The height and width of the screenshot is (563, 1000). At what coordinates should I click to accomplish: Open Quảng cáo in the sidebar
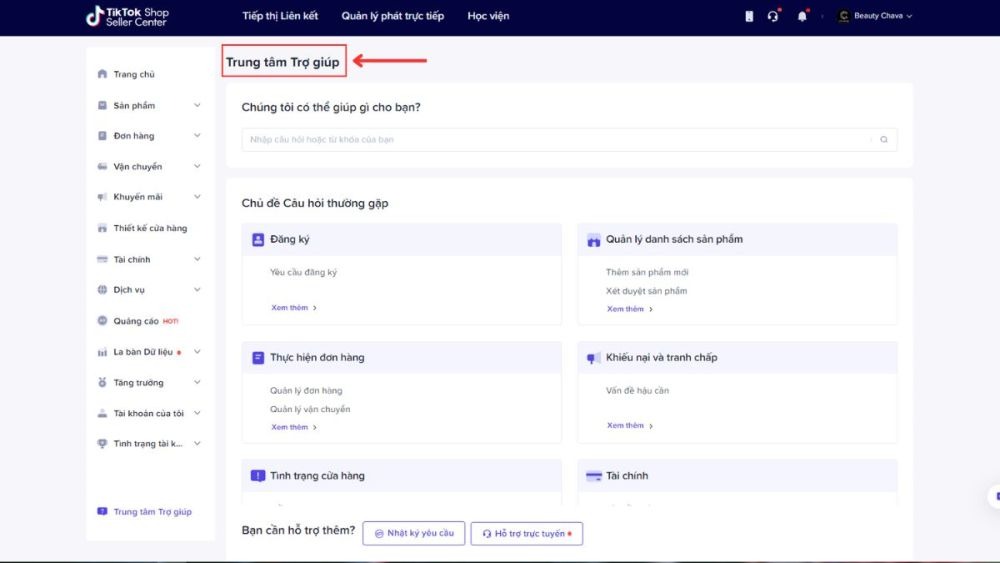click(x=136, y=321)
